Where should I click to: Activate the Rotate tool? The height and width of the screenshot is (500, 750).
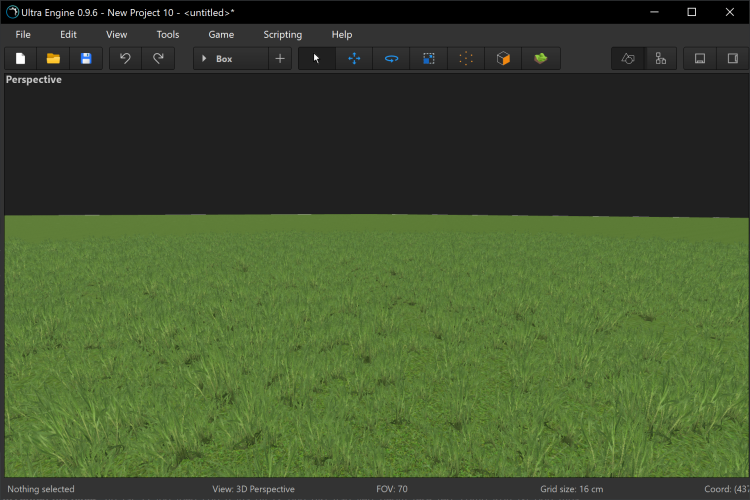(x=391, y=58)
